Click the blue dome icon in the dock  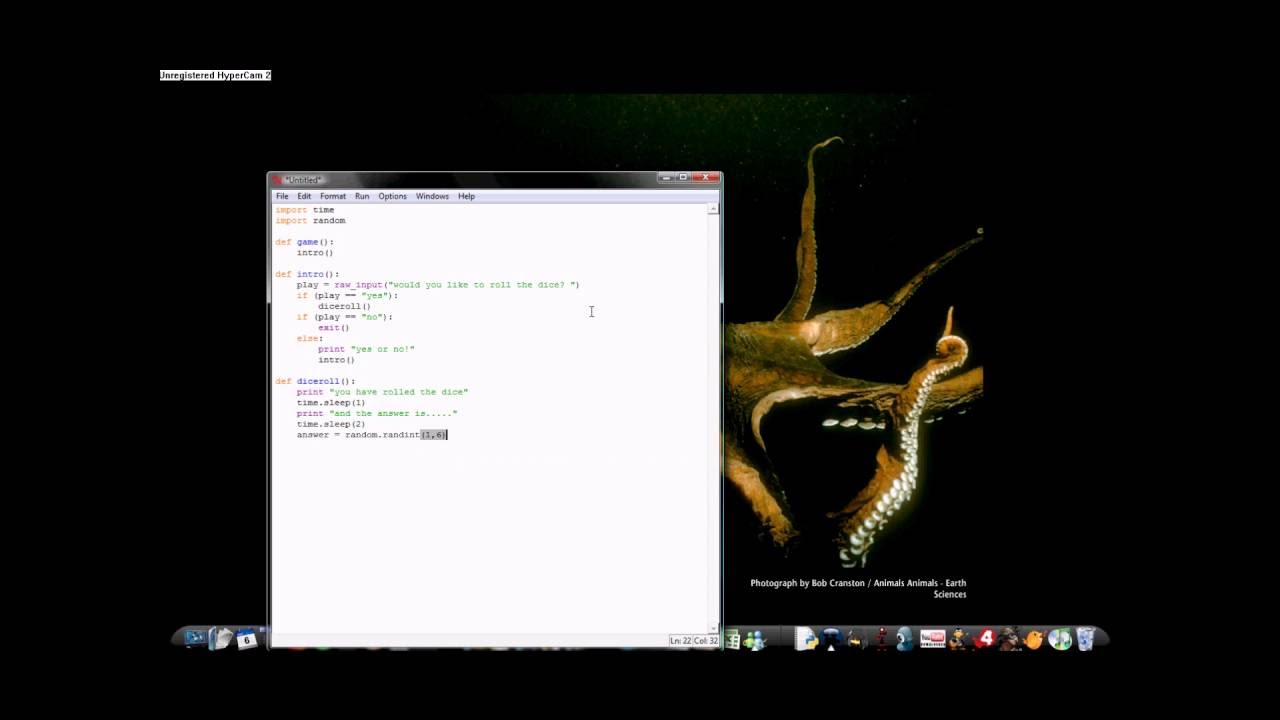[831, 639]
